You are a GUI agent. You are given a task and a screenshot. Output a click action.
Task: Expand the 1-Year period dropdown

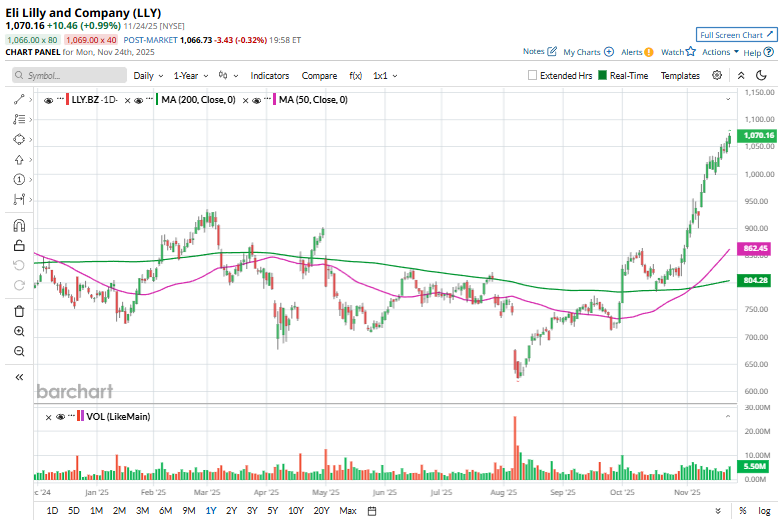pyautogui.click(x=190, y=75)
